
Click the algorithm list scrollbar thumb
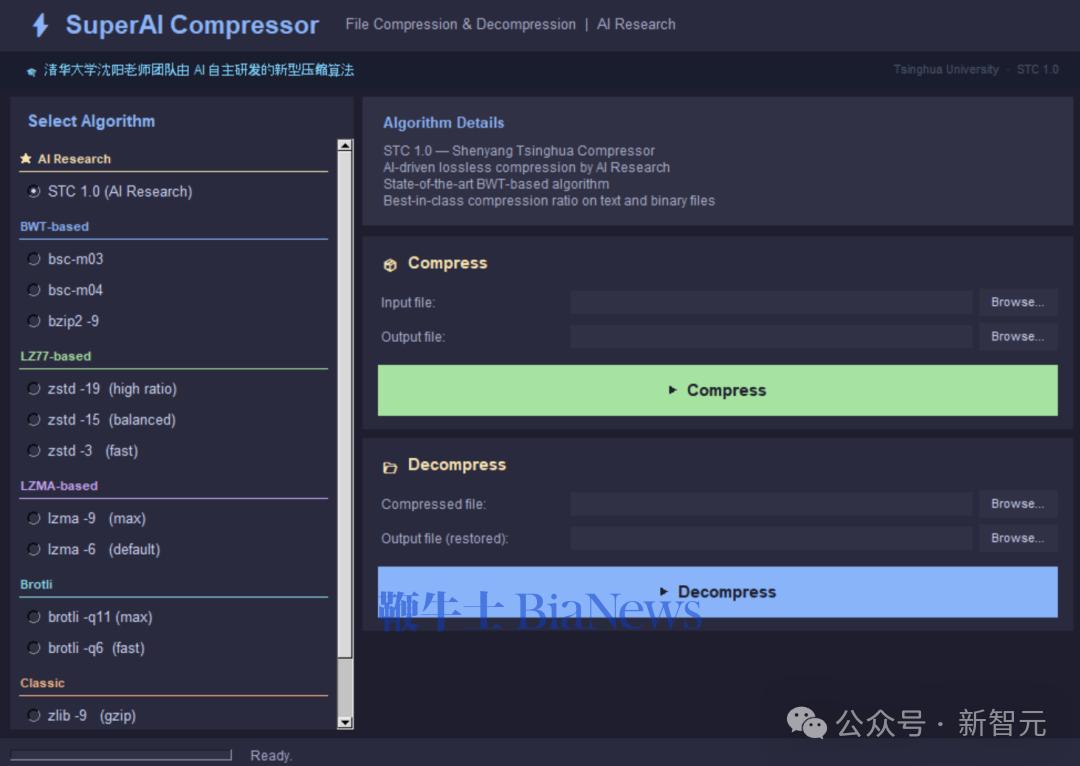tap(345, 405)
